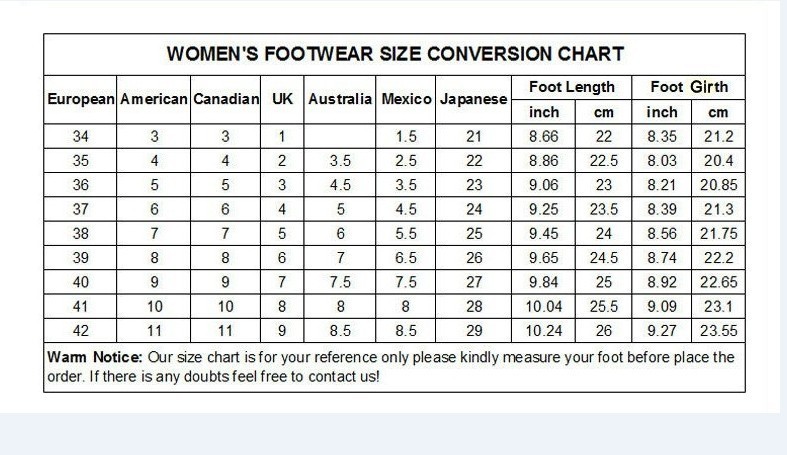Click the Foot Girth header
The height and width of the screenshot is (455, 787).
689,87
